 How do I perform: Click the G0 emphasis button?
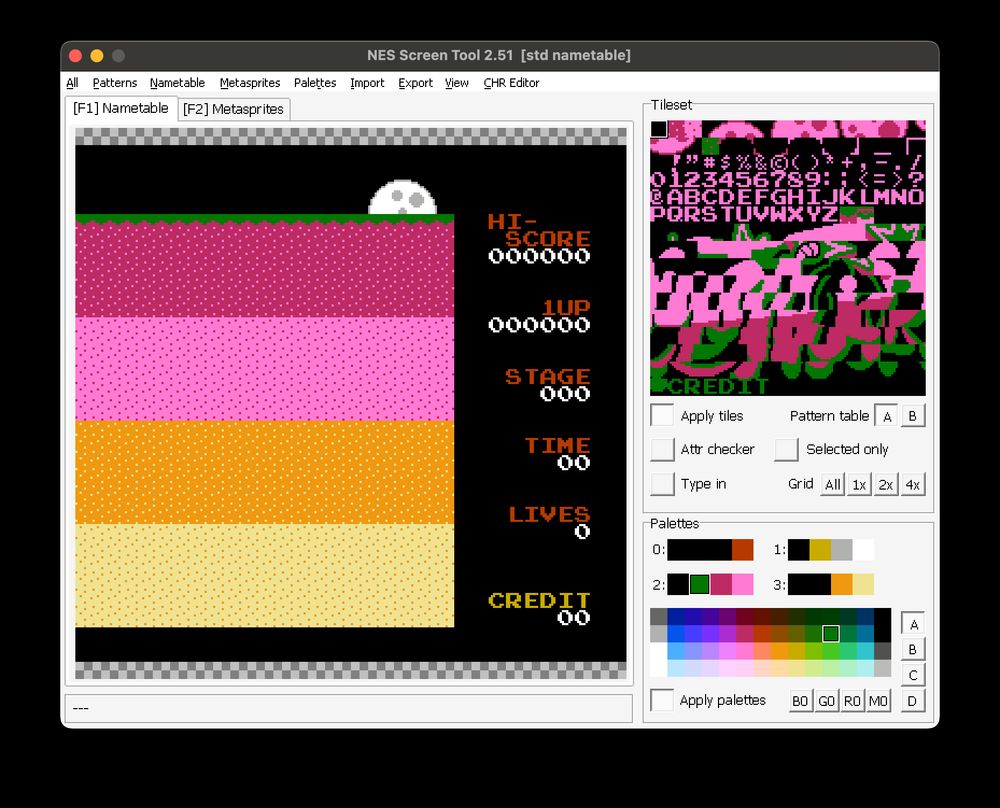826,701
